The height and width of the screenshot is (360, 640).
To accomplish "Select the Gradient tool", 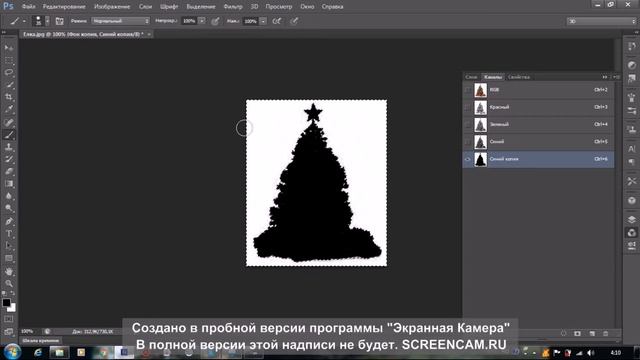I will (x=9, y=184).
